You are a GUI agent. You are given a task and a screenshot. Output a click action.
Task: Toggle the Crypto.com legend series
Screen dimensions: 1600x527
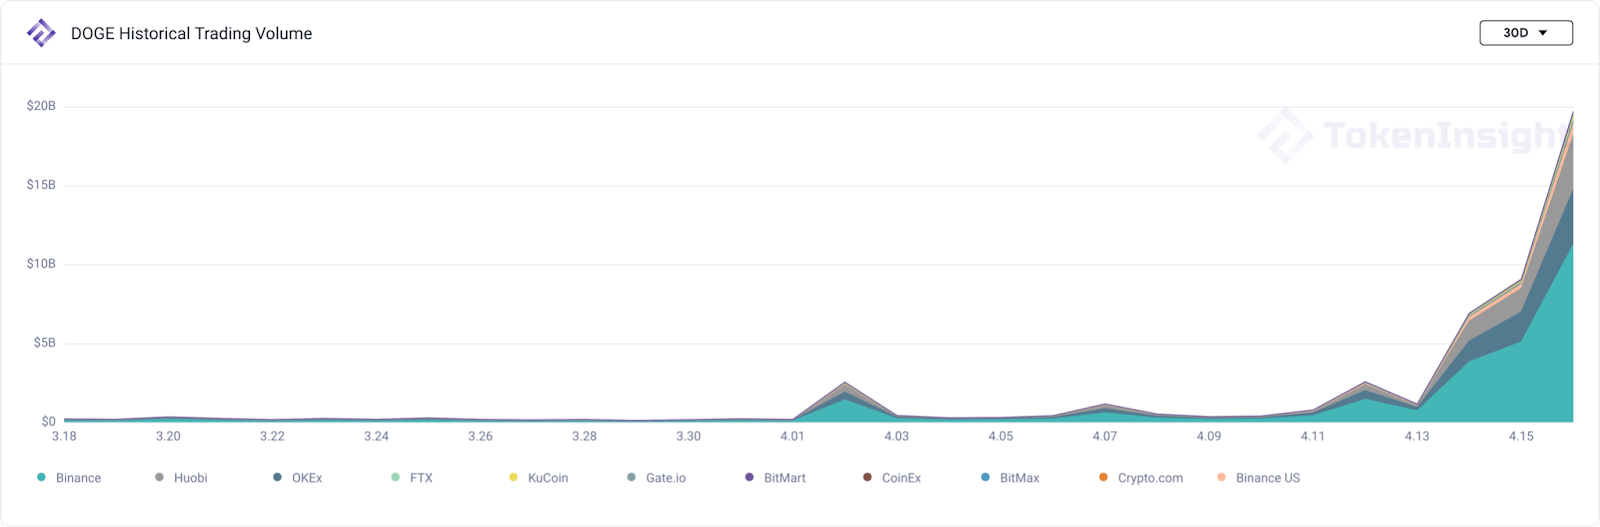pyautogui.click(x=1141, y=478)
